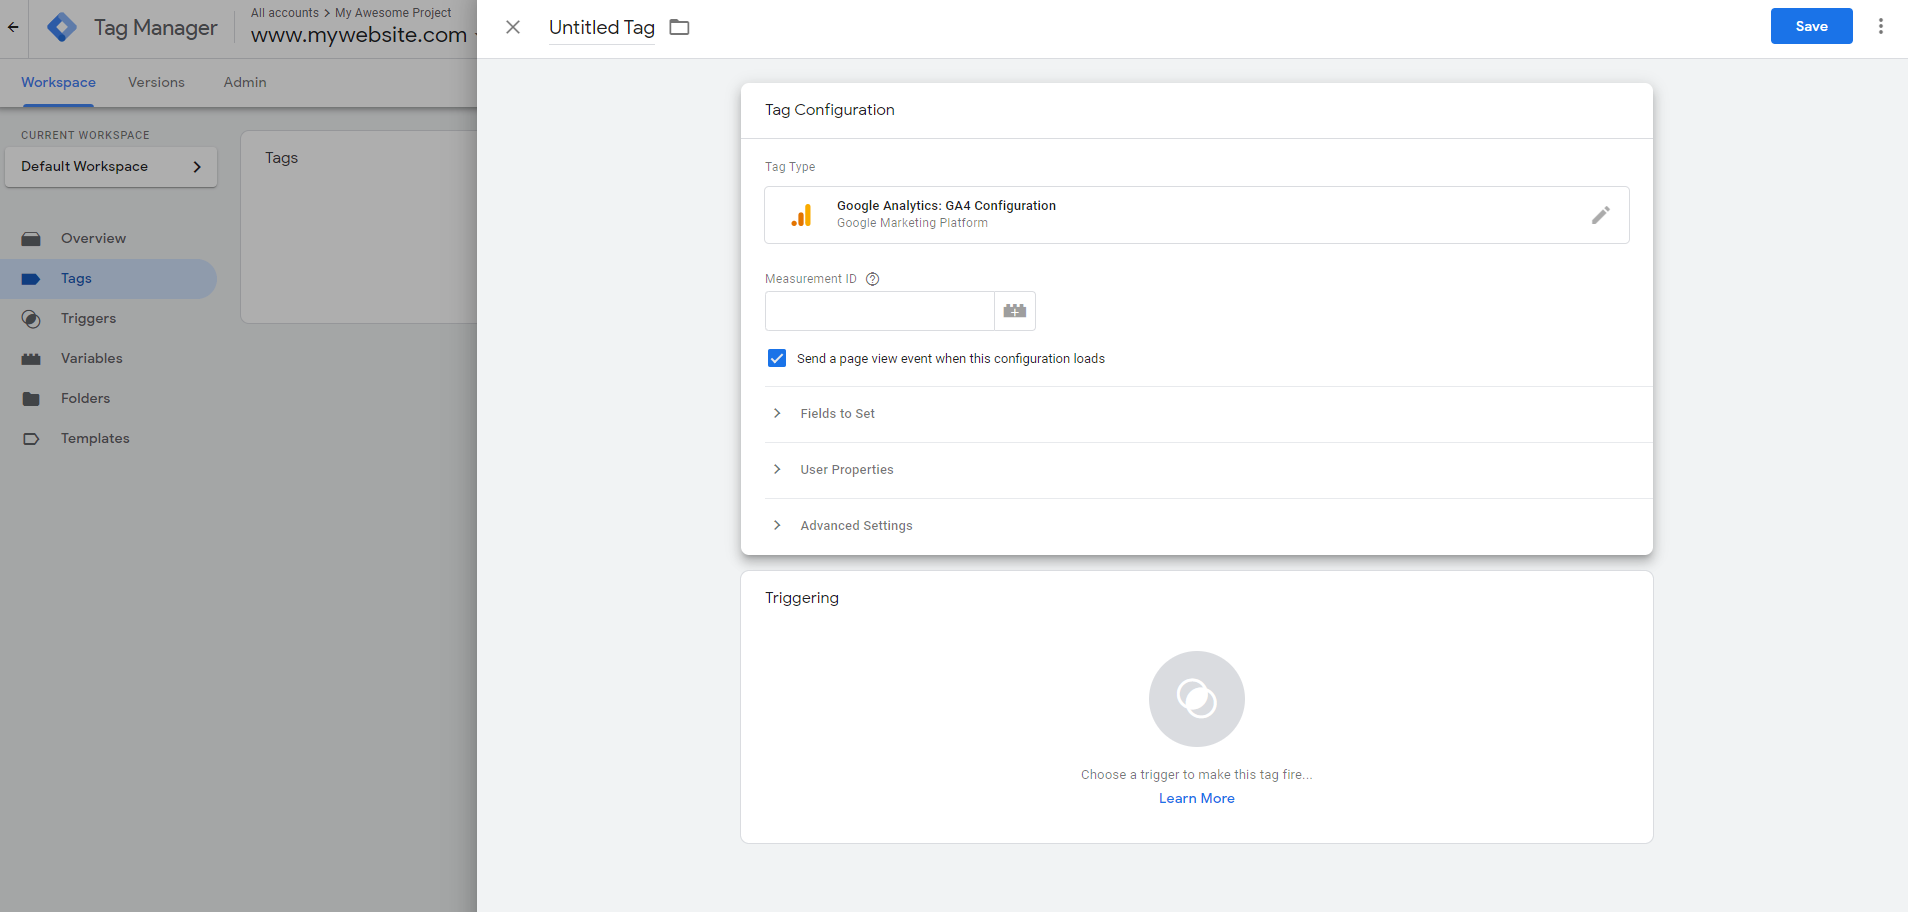
Task: Click the variable picker icon beside Measurement ID
Action: tap(1014, 311)
